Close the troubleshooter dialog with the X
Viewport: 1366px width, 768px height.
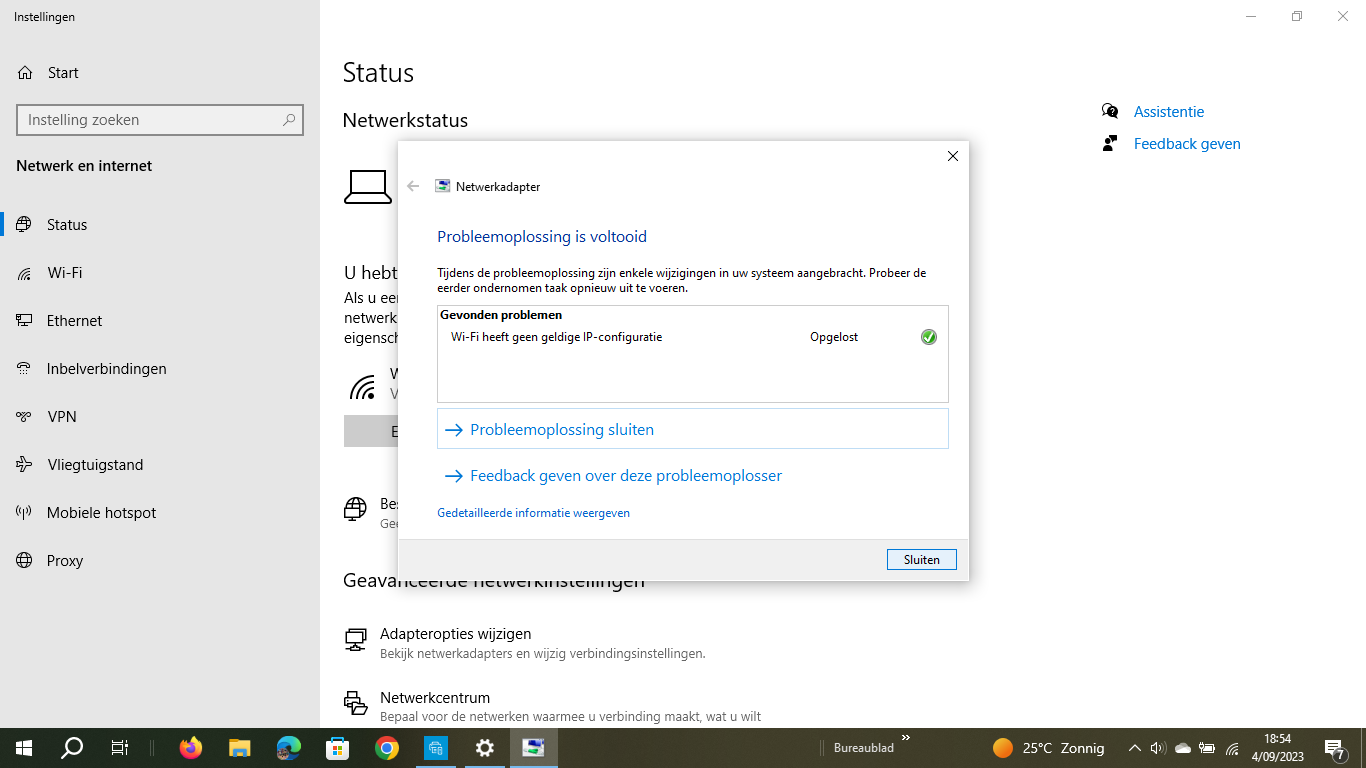[953, 156]
